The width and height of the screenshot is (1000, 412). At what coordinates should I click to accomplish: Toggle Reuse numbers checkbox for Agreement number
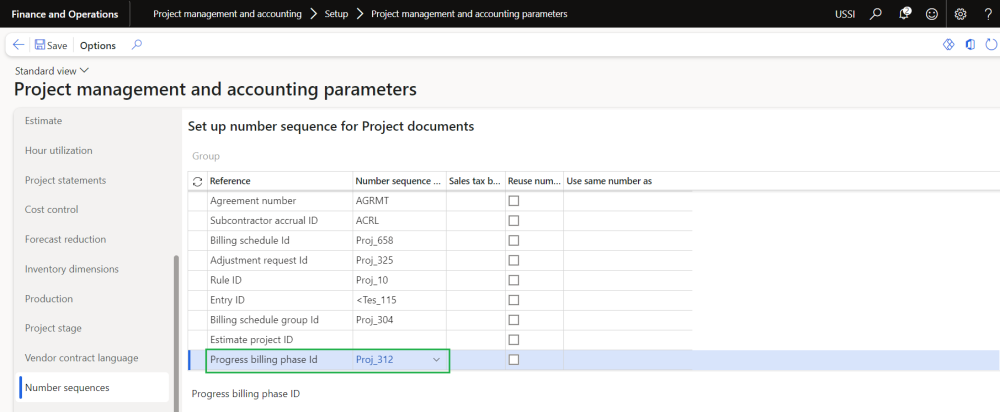[x=514, y=201]
